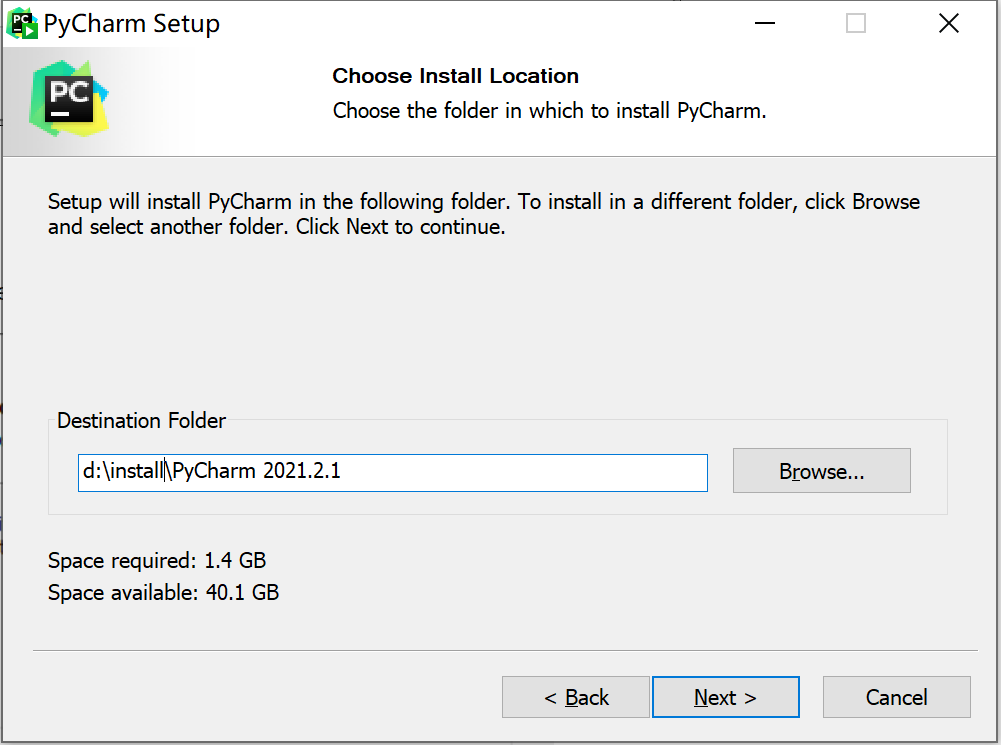Screen dimensions: 1001x745
Task: Proceed with the Next button
Action: (725, 698)
